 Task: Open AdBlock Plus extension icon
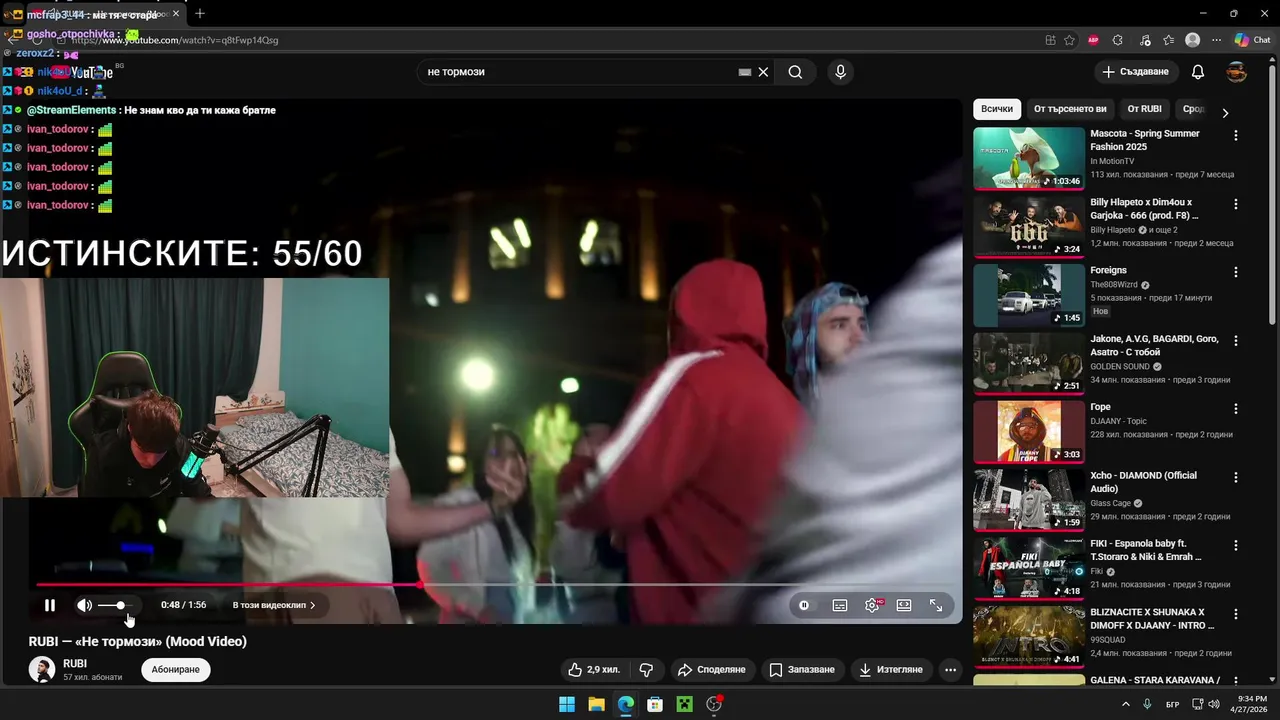(x=1093, y=40)
